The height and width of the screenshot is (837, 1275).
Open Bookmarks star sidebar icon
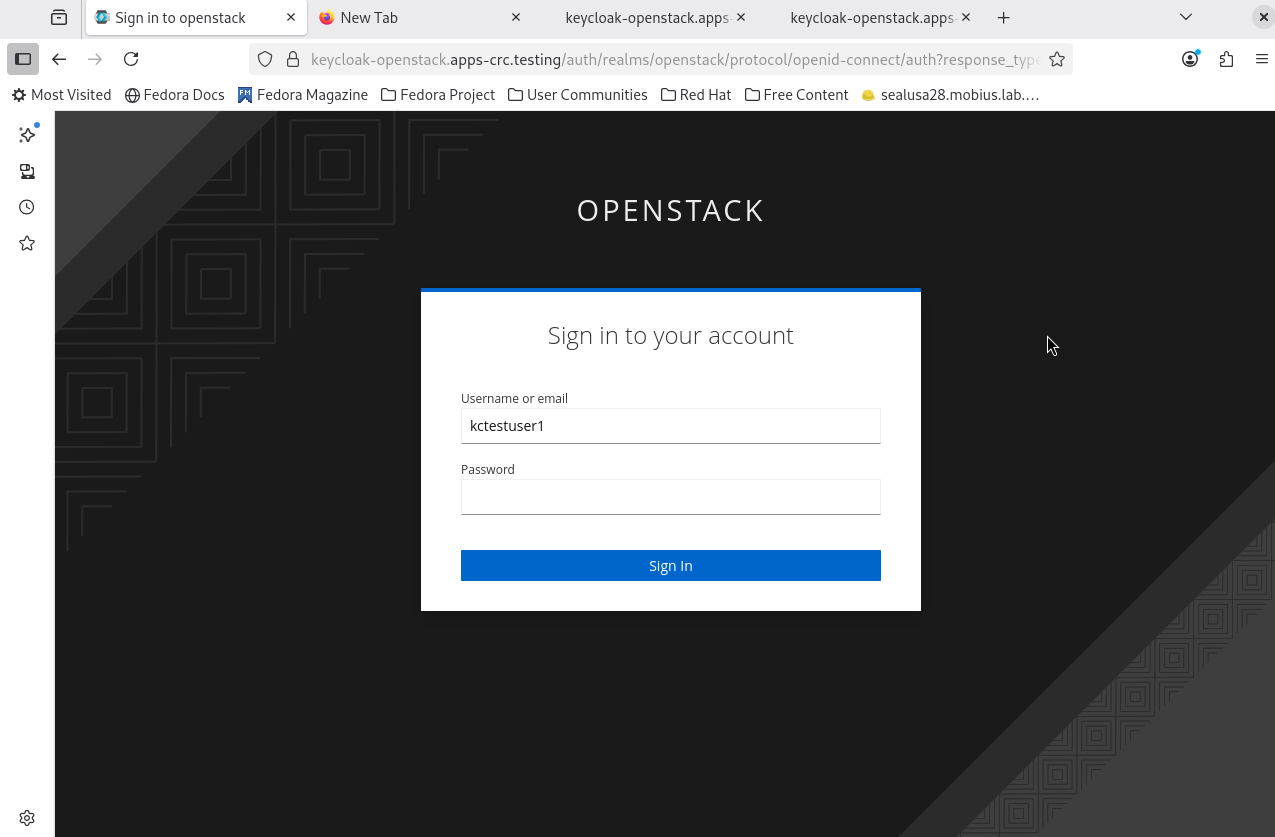(x=27, y=243)
